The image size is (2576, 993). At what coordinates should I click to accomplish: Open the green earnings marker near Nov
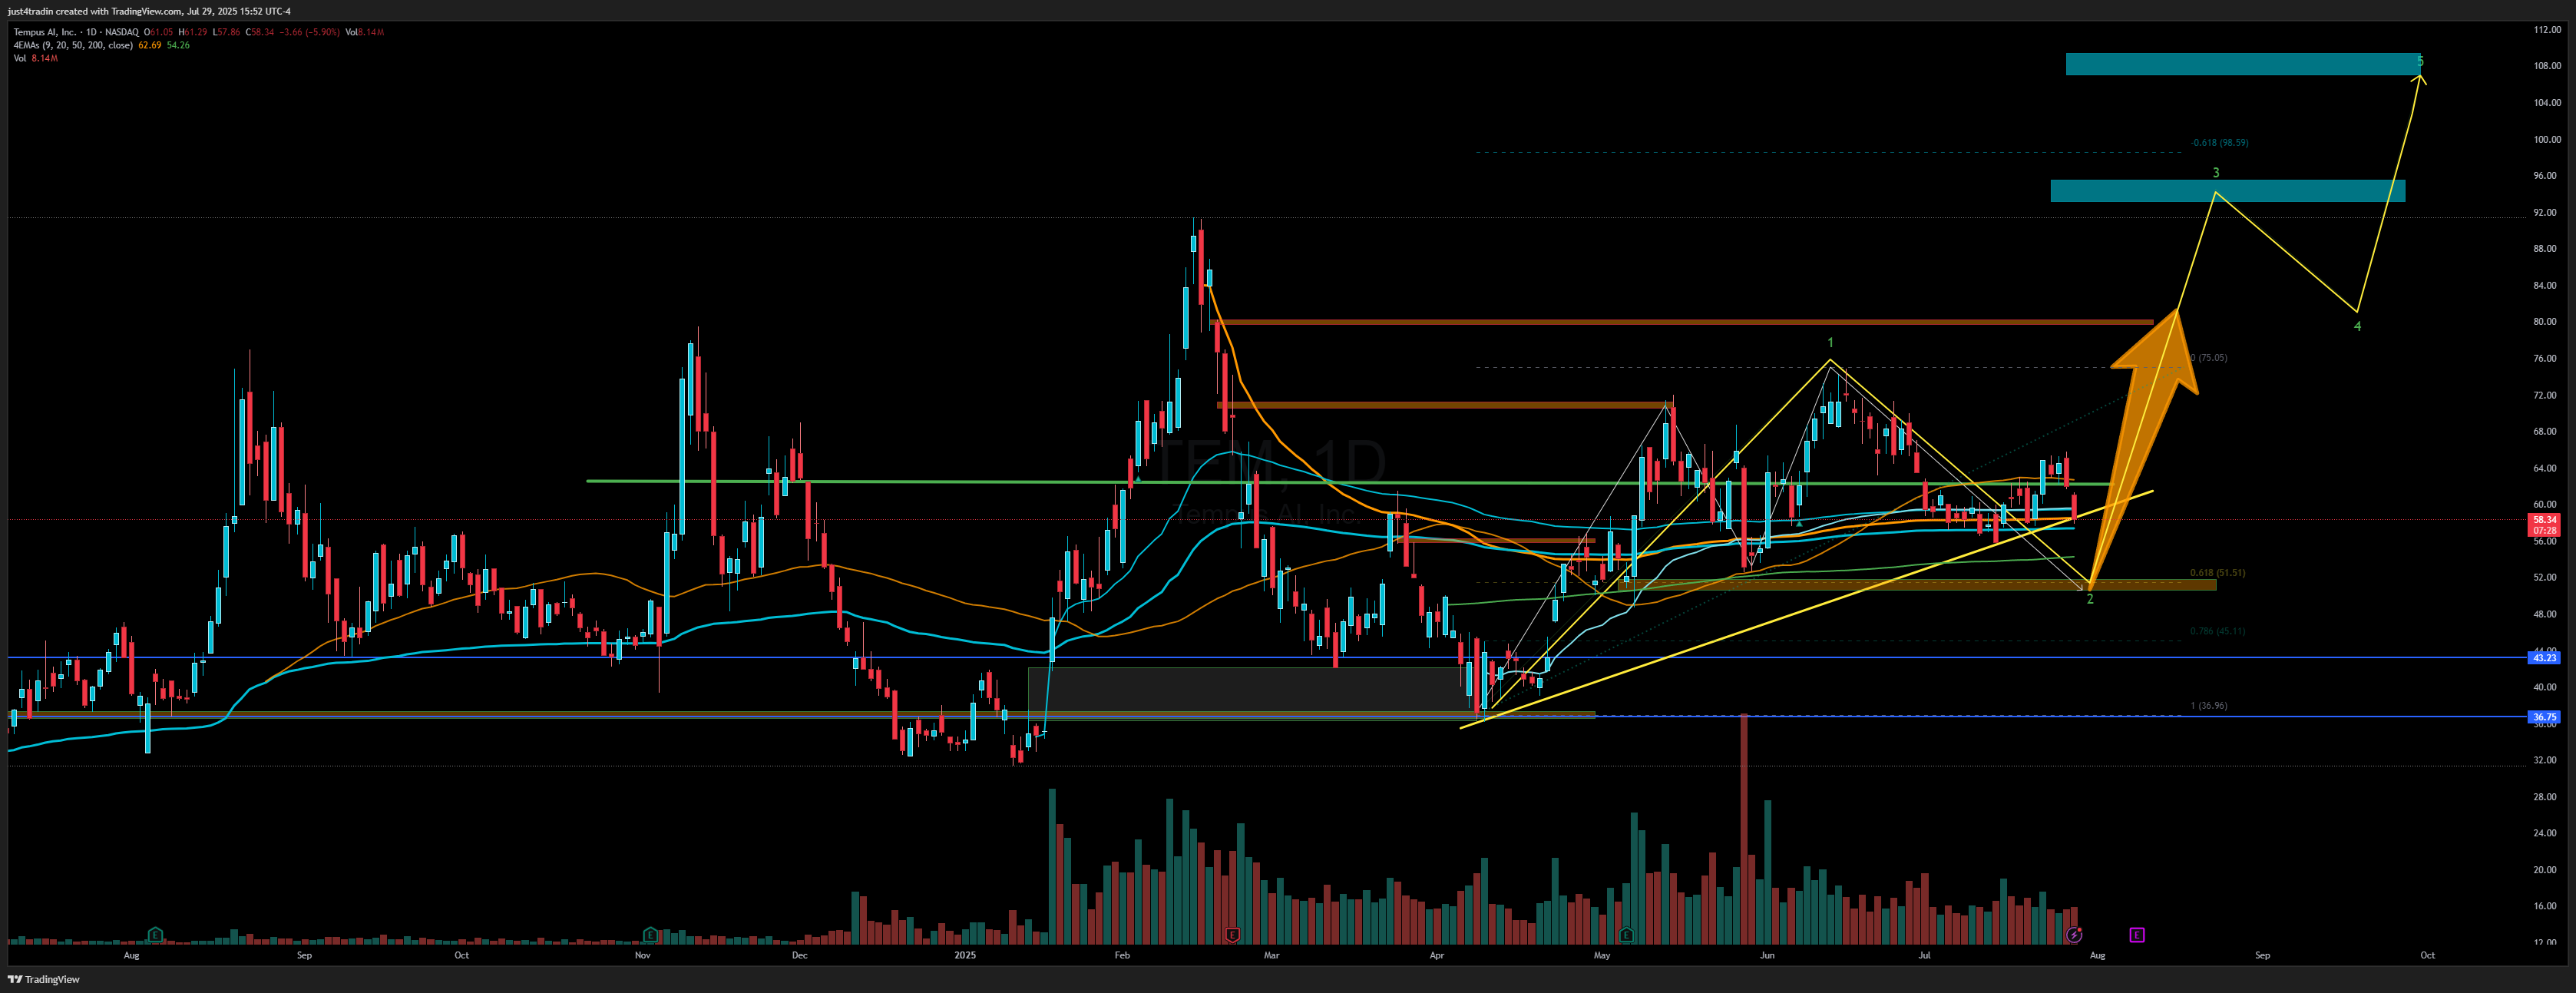[x=650, y=935]
